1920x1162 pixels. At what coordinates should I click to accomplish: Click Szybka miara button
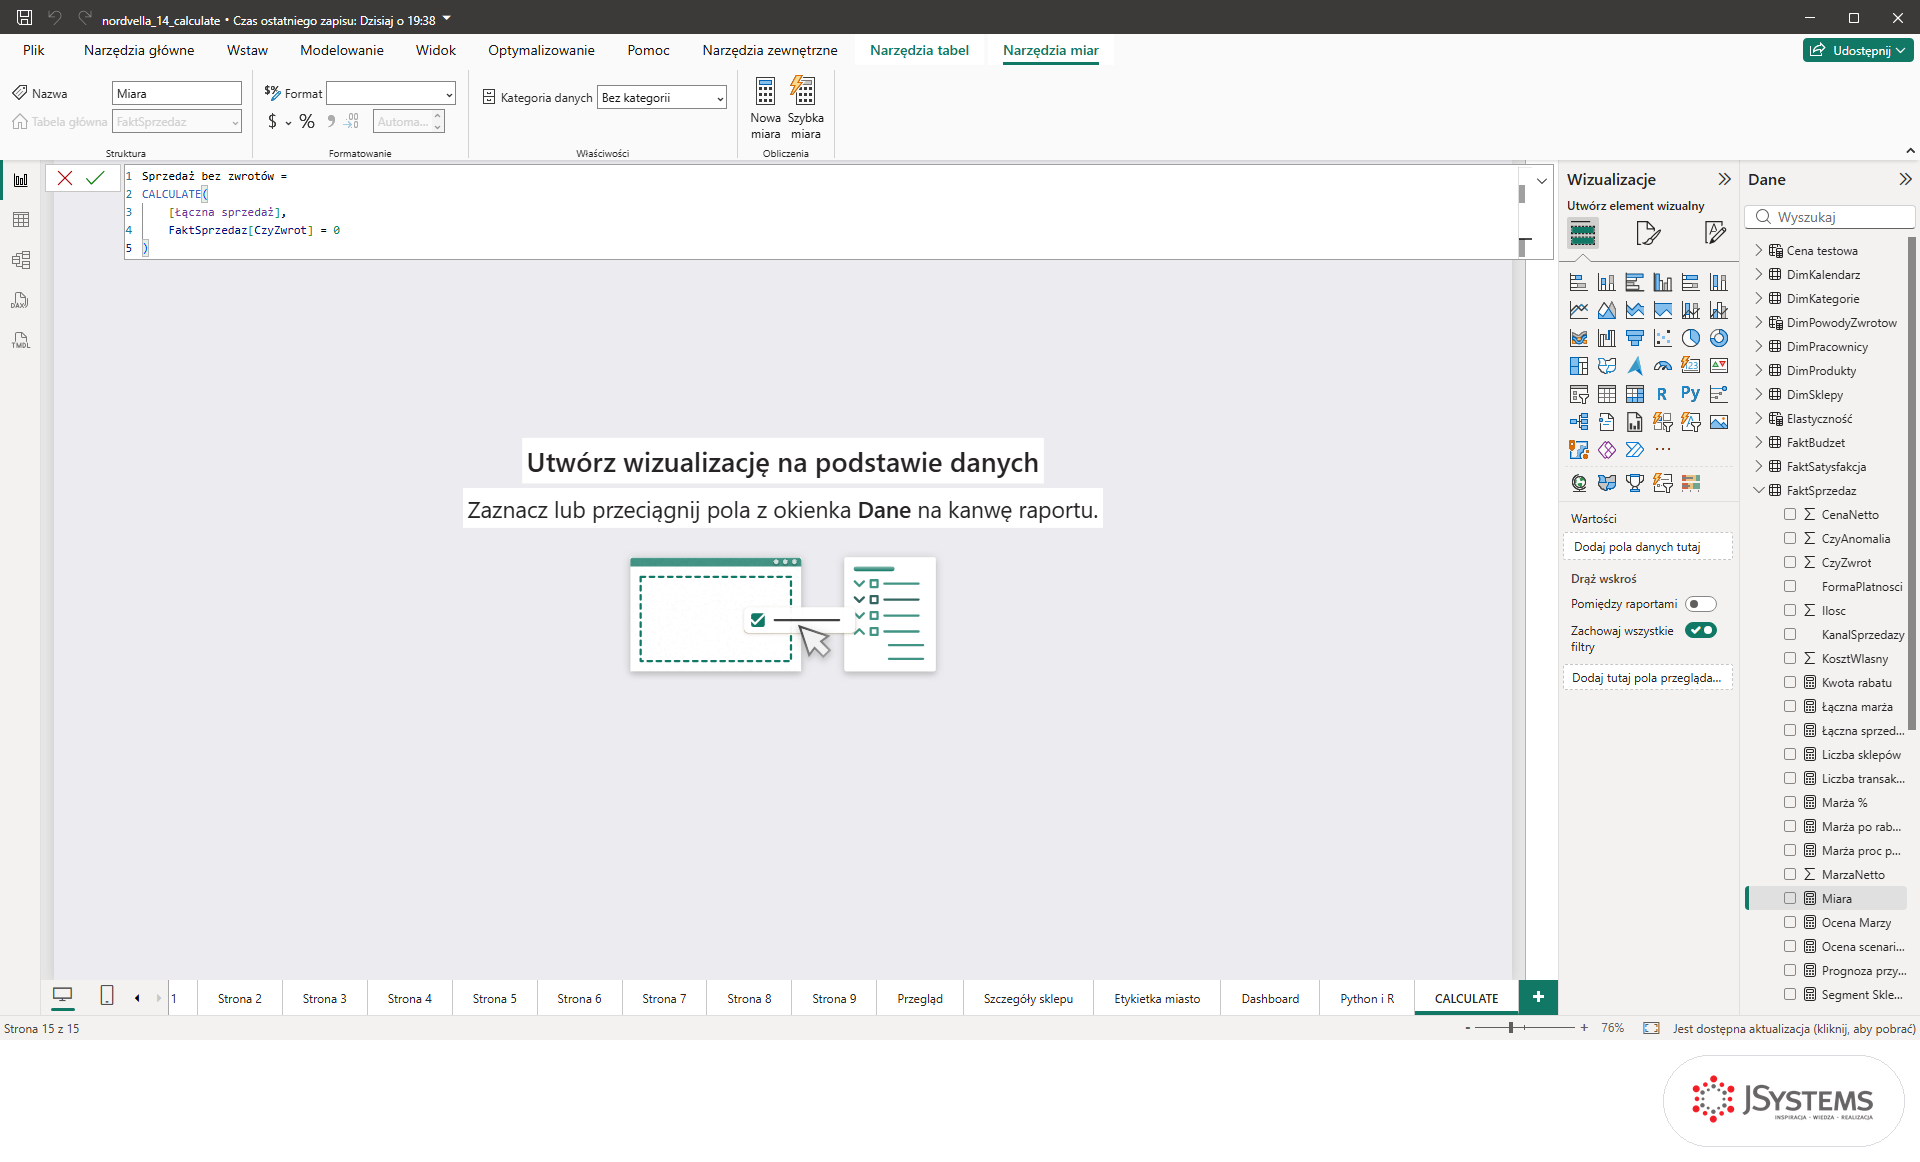(805, 108)
